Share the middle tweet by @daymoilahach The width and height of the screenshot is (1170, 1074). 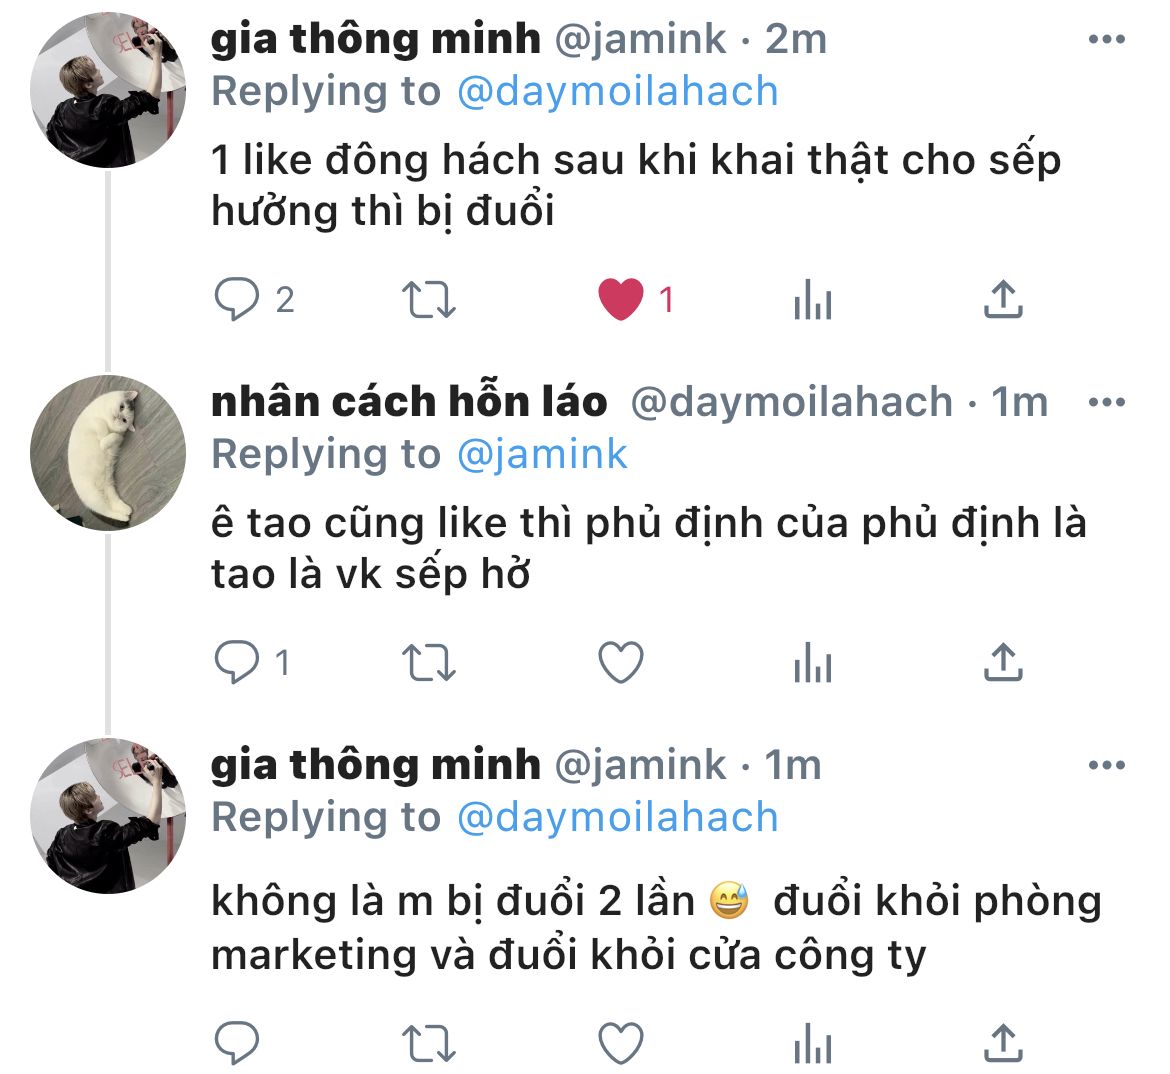coord(1003,662)
